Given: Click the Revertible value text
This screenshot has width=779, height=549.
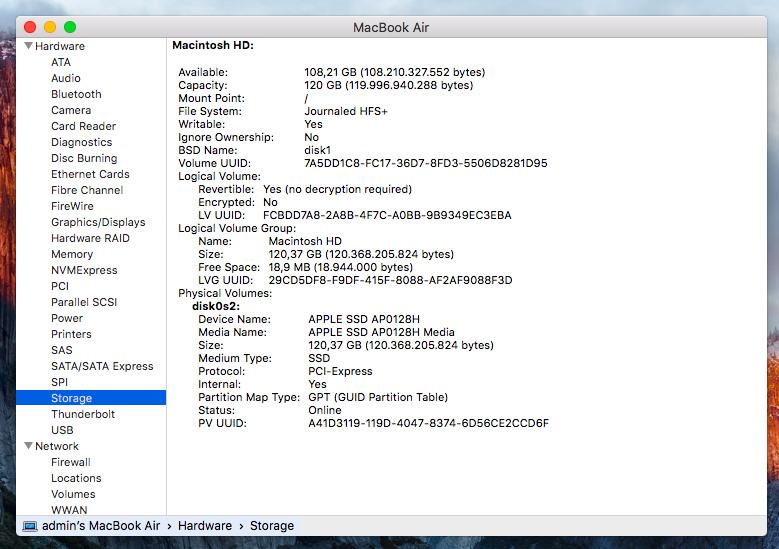Looking at the screenshot, I should point(337,189).
